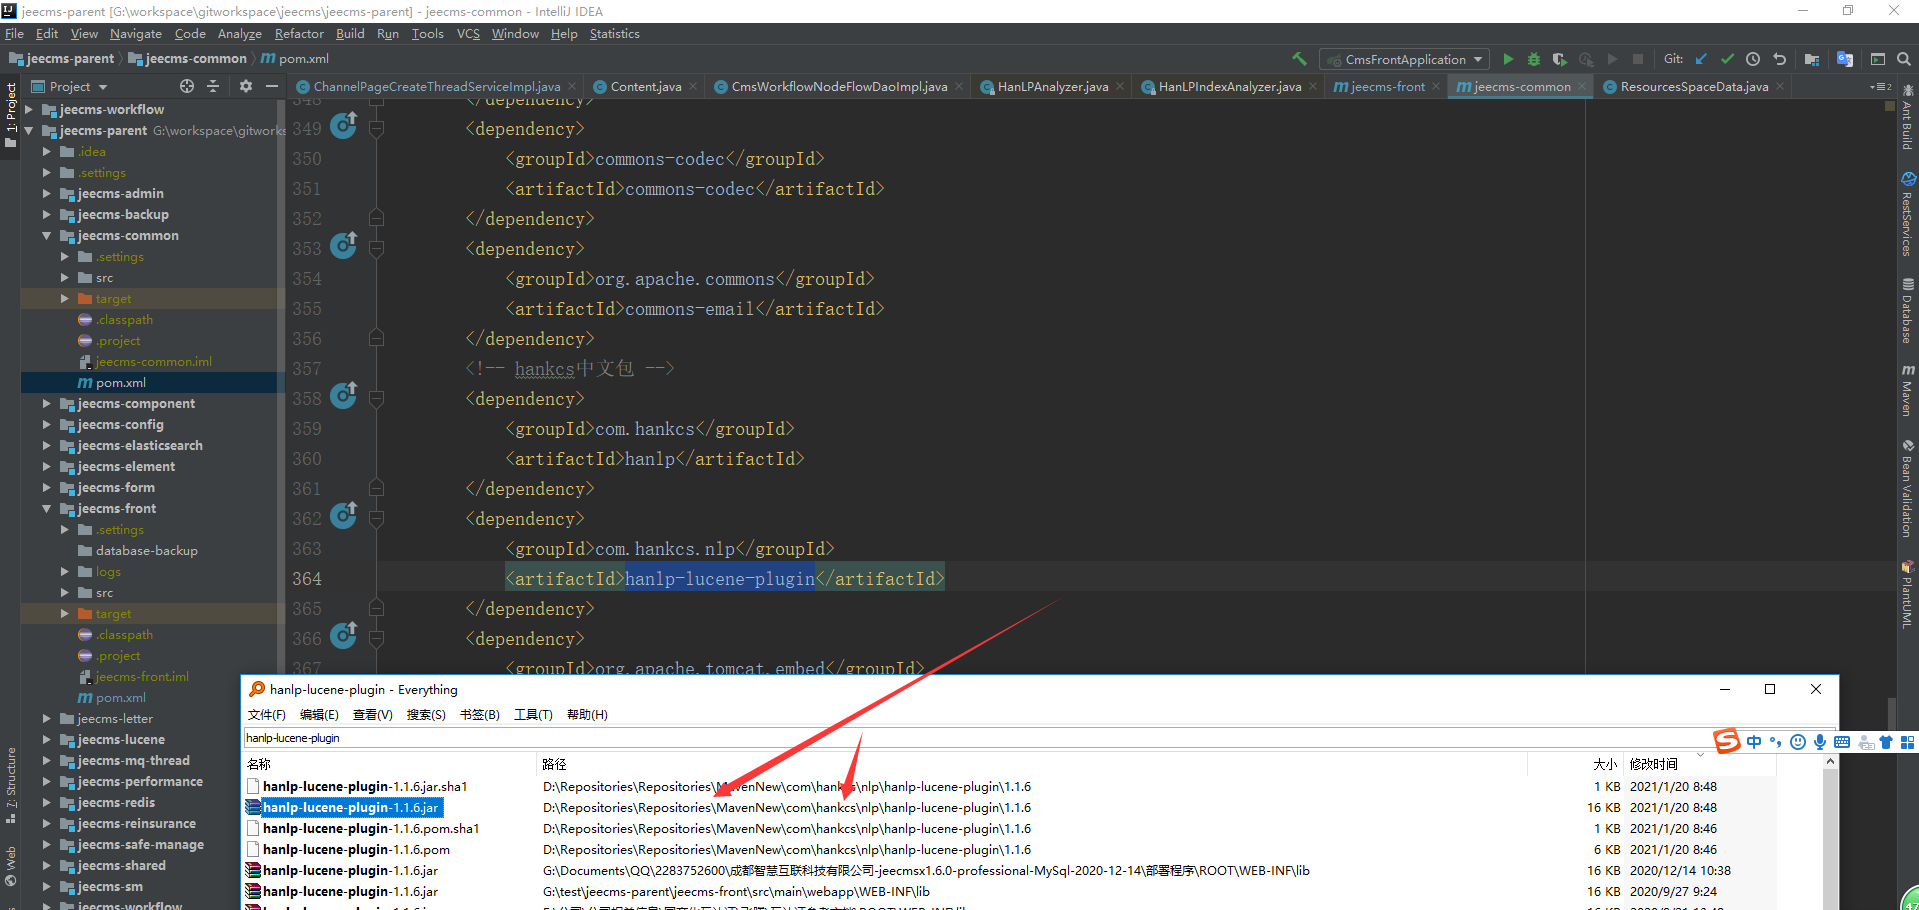Screen dimensions: 1919x910
Task: Start debugging with the green bug icon
Action: pyautogui.click(x=1533, y=59)
